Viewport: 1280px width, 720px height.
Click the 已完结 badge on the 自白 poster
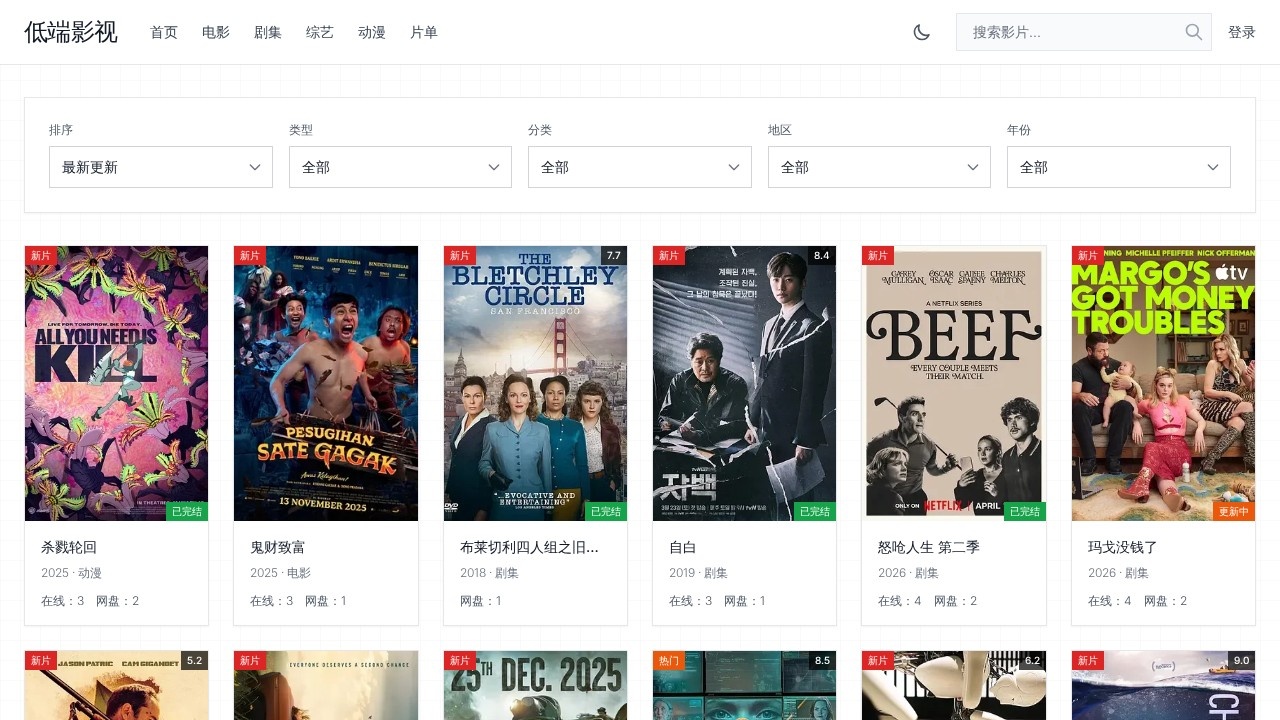[814, 511]
